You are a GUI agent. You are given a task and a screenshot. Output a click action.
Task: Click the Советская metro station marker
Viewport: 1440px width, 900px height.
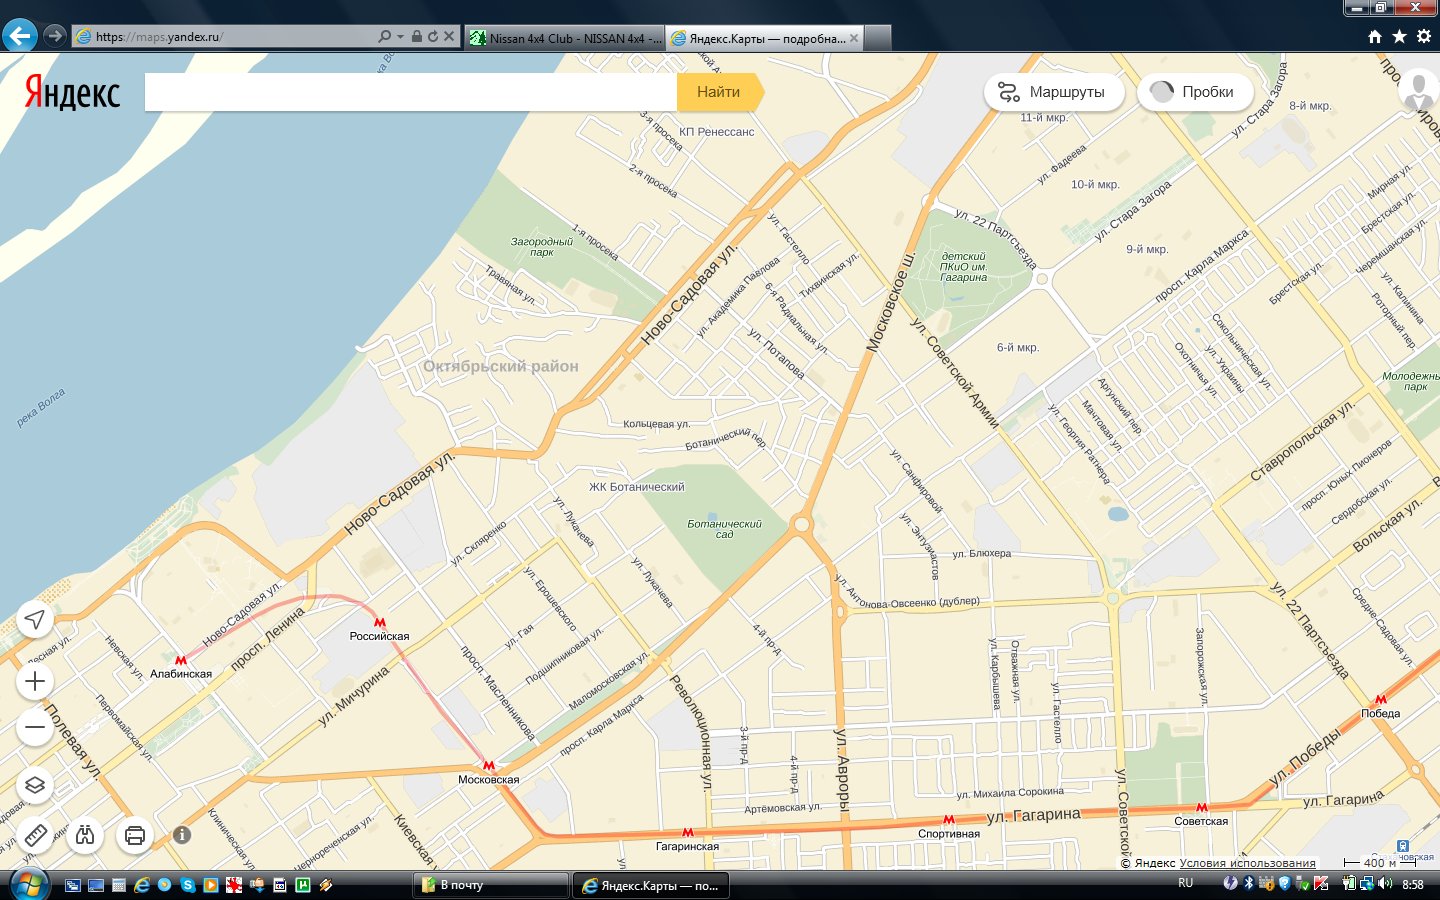pyautogui.click(x=1201, y=808)
